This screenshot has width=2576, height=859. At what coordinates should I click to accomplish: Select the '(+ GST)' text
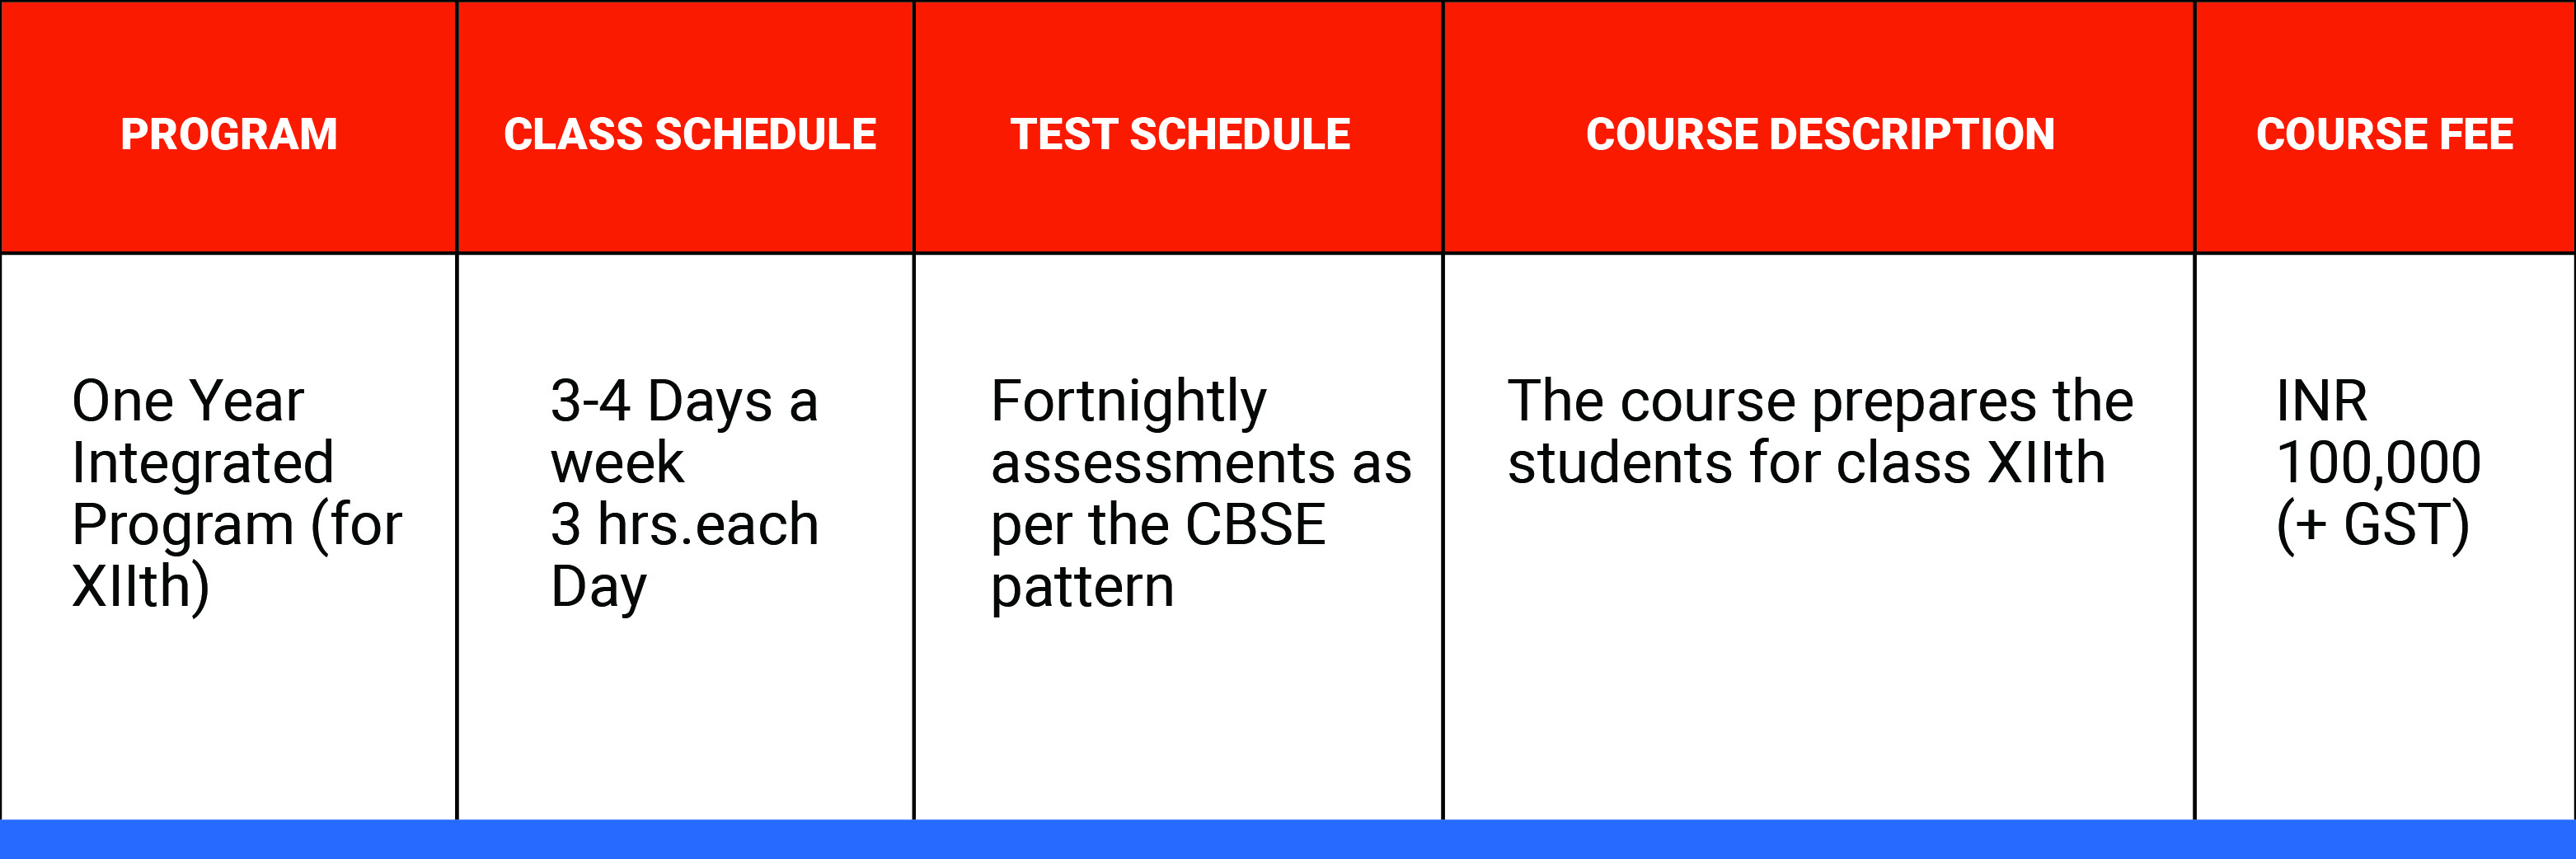[x=2372, y=526]
